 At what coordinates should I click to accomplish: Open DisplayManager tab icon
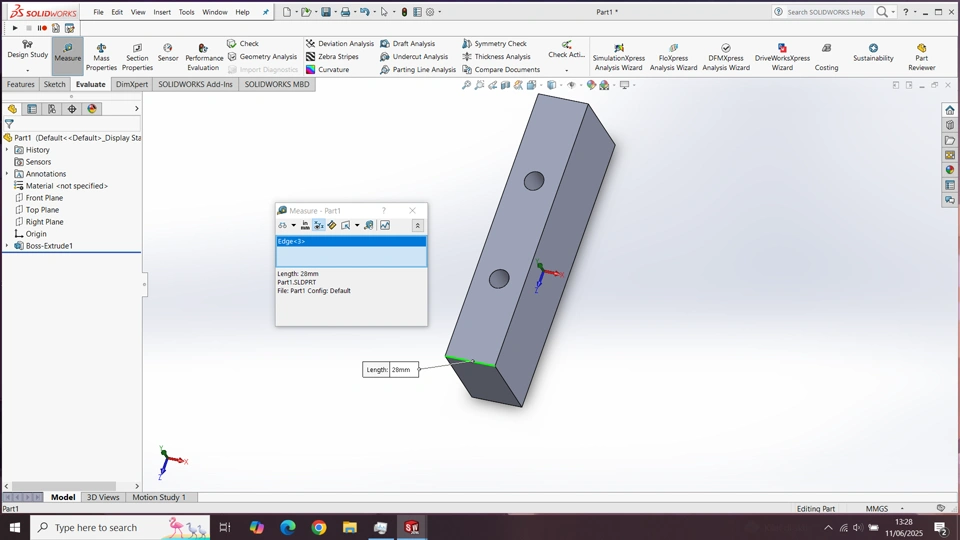pyautogui.click(x=92, y=109)
